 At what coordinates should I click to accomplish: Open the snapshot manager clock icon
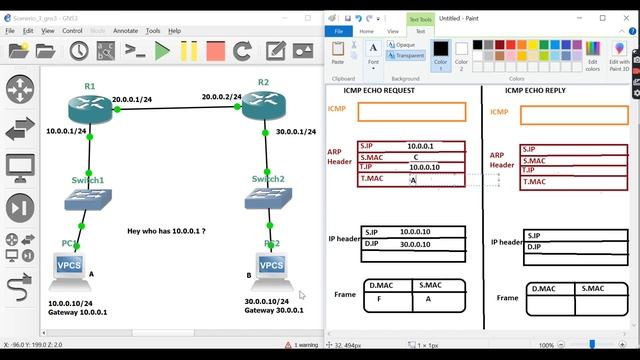pyautogui.click(x=79, y=51)
